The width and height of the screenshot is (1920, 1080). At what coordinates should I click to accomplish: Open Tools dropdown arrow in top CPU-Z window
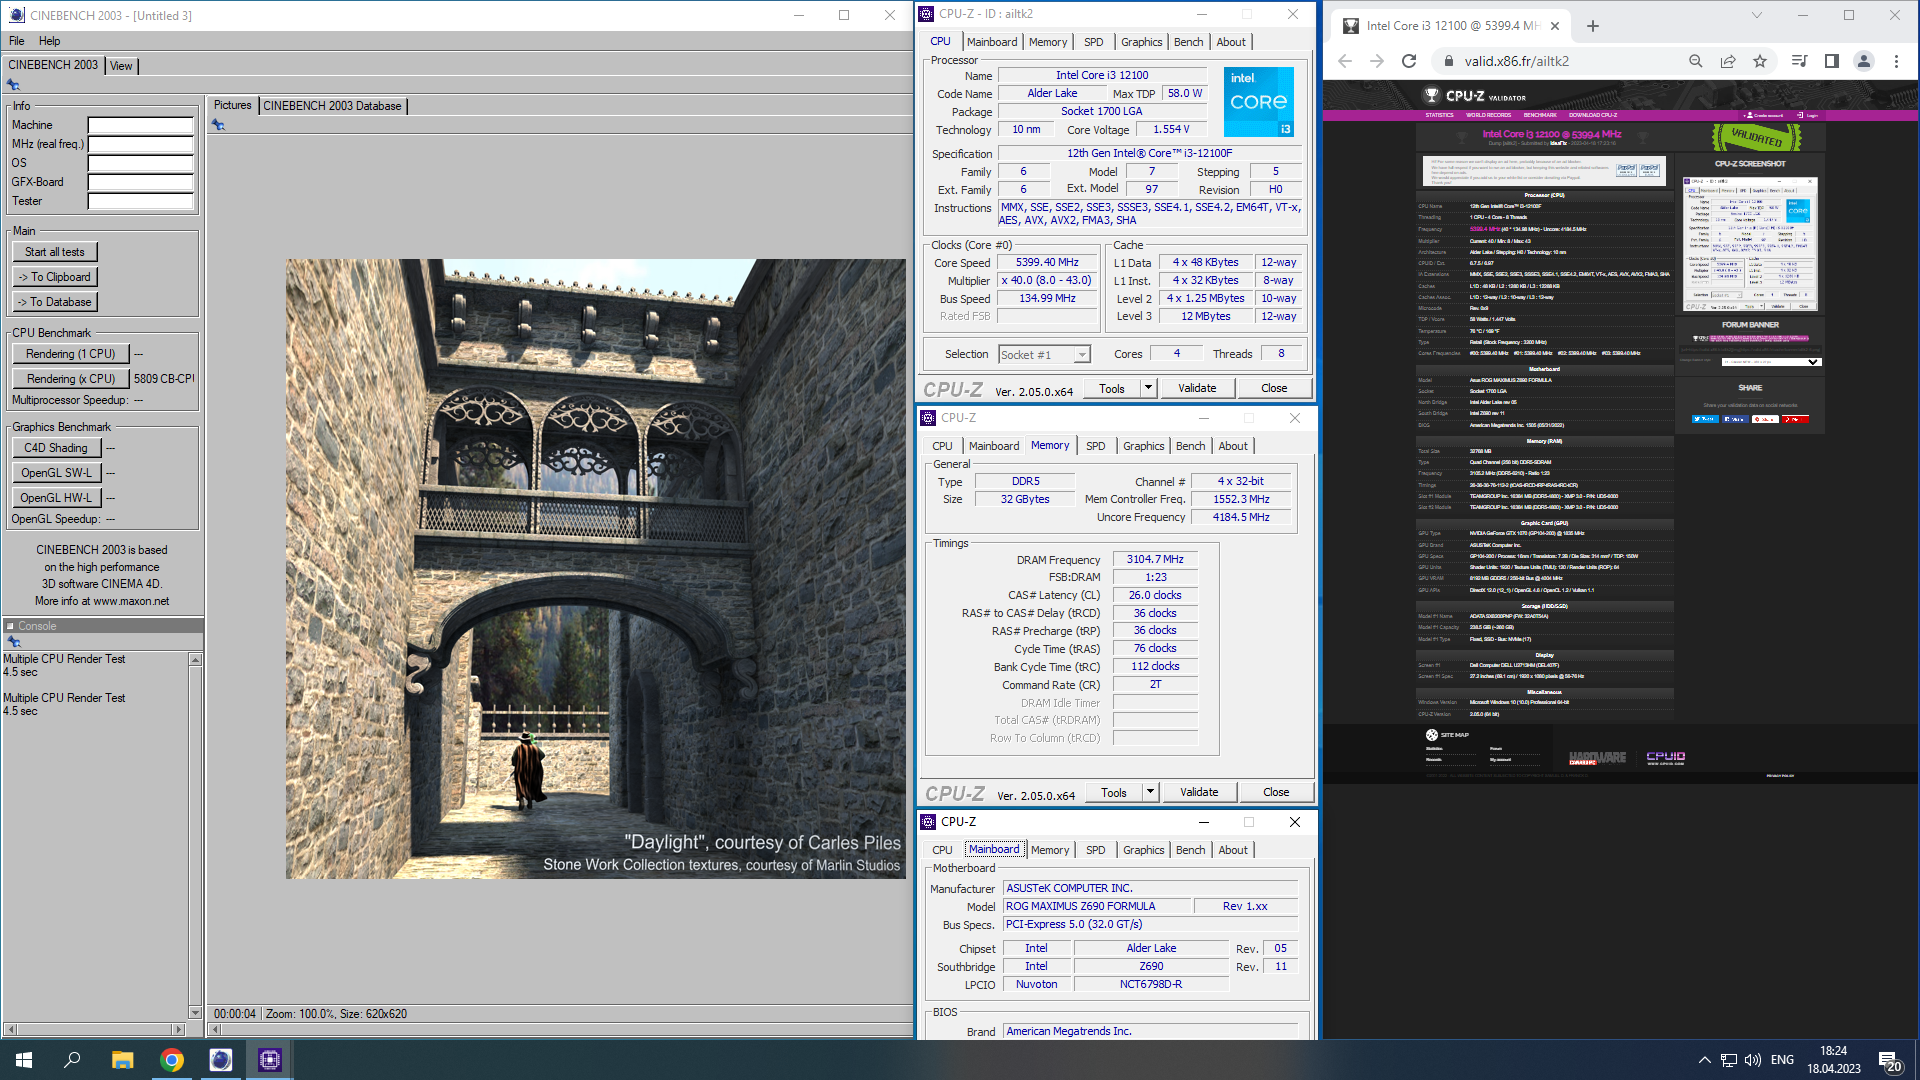[1148, 388]
